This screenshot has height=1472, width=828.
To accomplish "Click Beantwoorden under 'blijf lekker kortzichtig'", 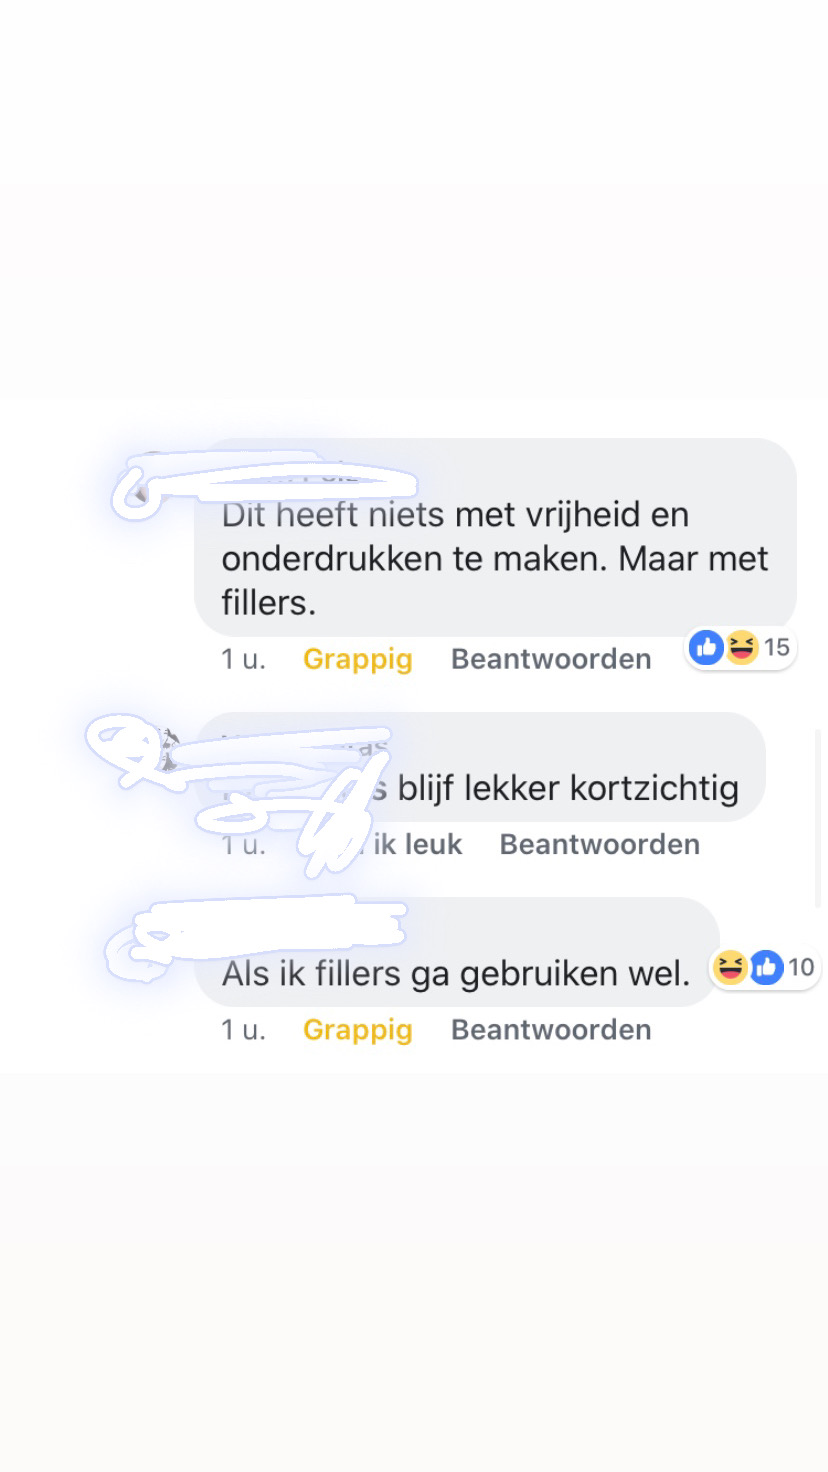I will pyautogui.click(x=599, y=844).
